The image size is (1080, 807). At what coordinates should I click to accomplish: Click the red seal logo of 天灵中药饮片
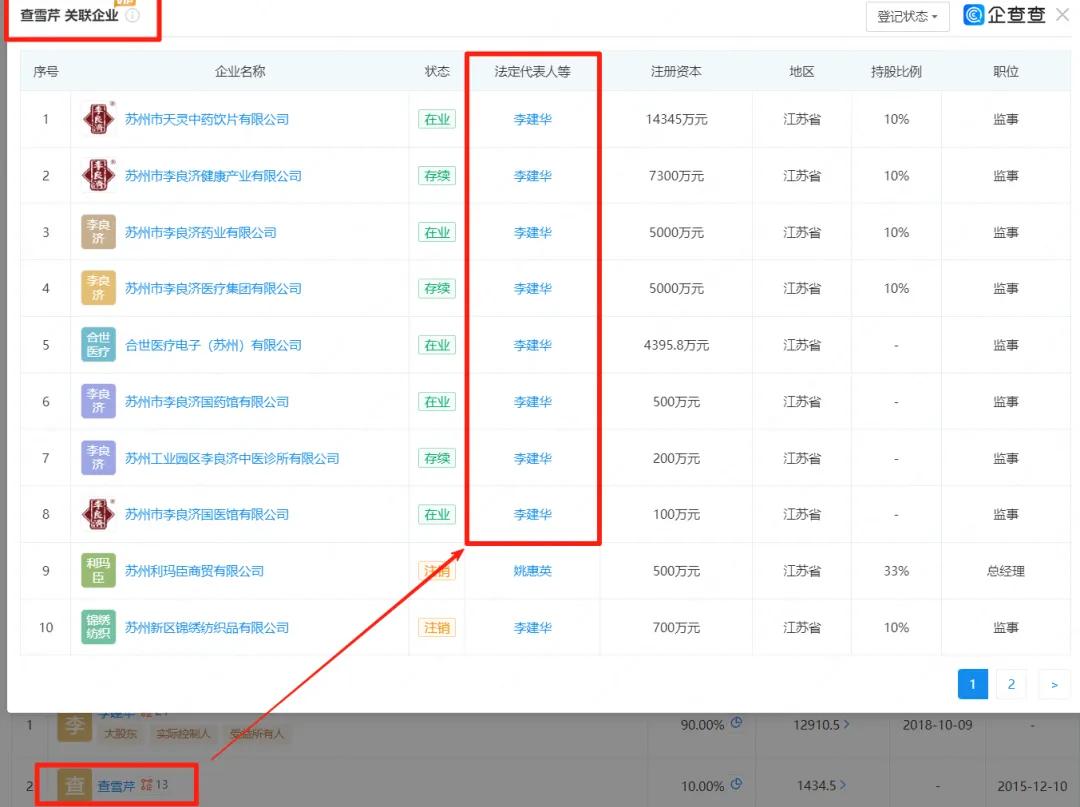(97, 119)
